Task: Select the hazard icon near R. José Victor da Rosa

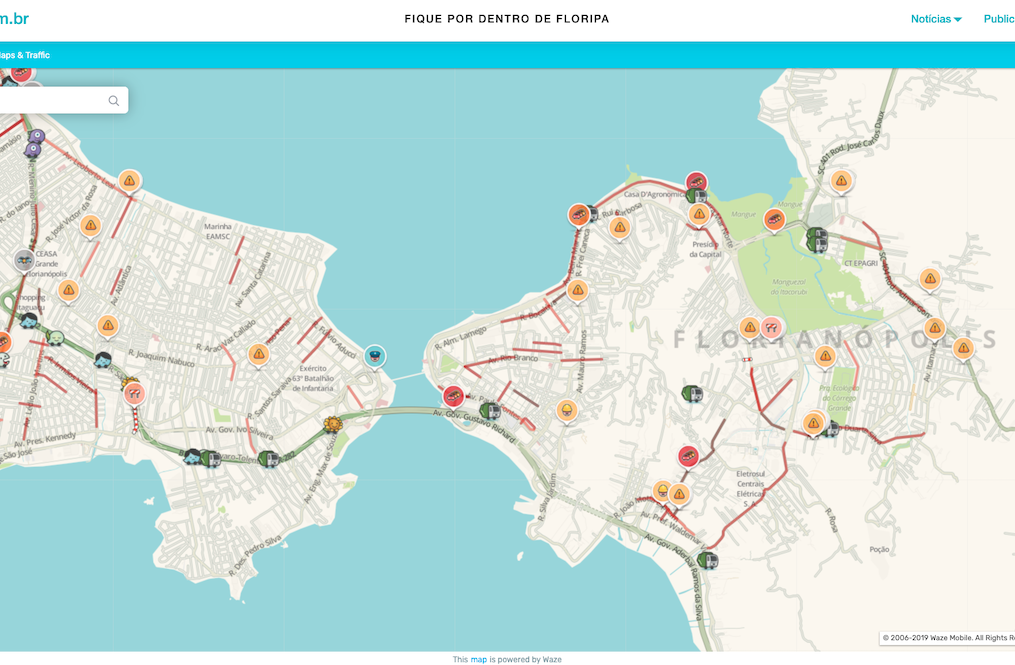Action: point(90,225)
